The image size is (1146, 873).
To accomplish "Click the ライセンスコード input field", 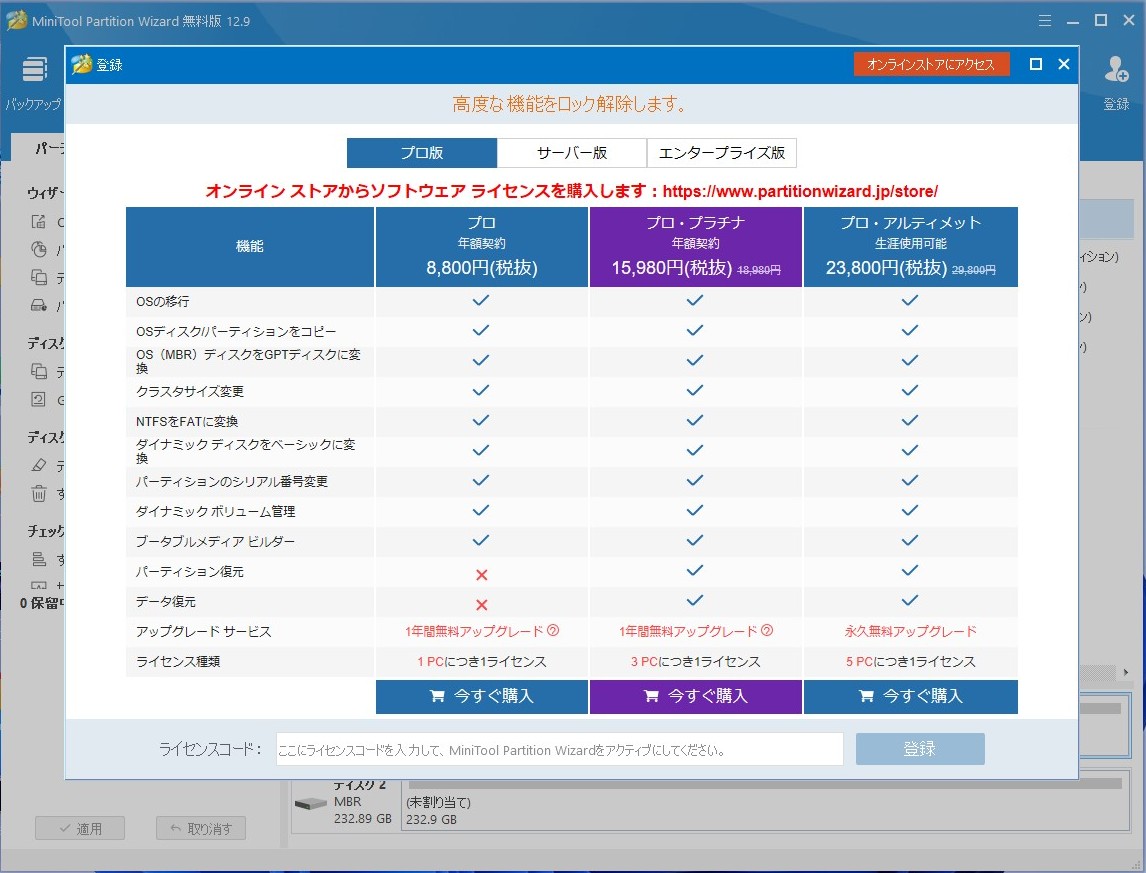I will pos(560,749).
